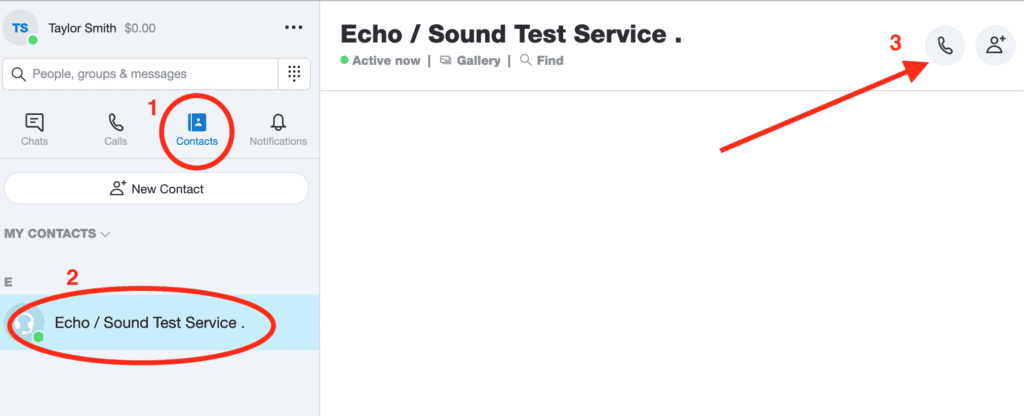Open the dial pad icon

click(x=295, y=73)
